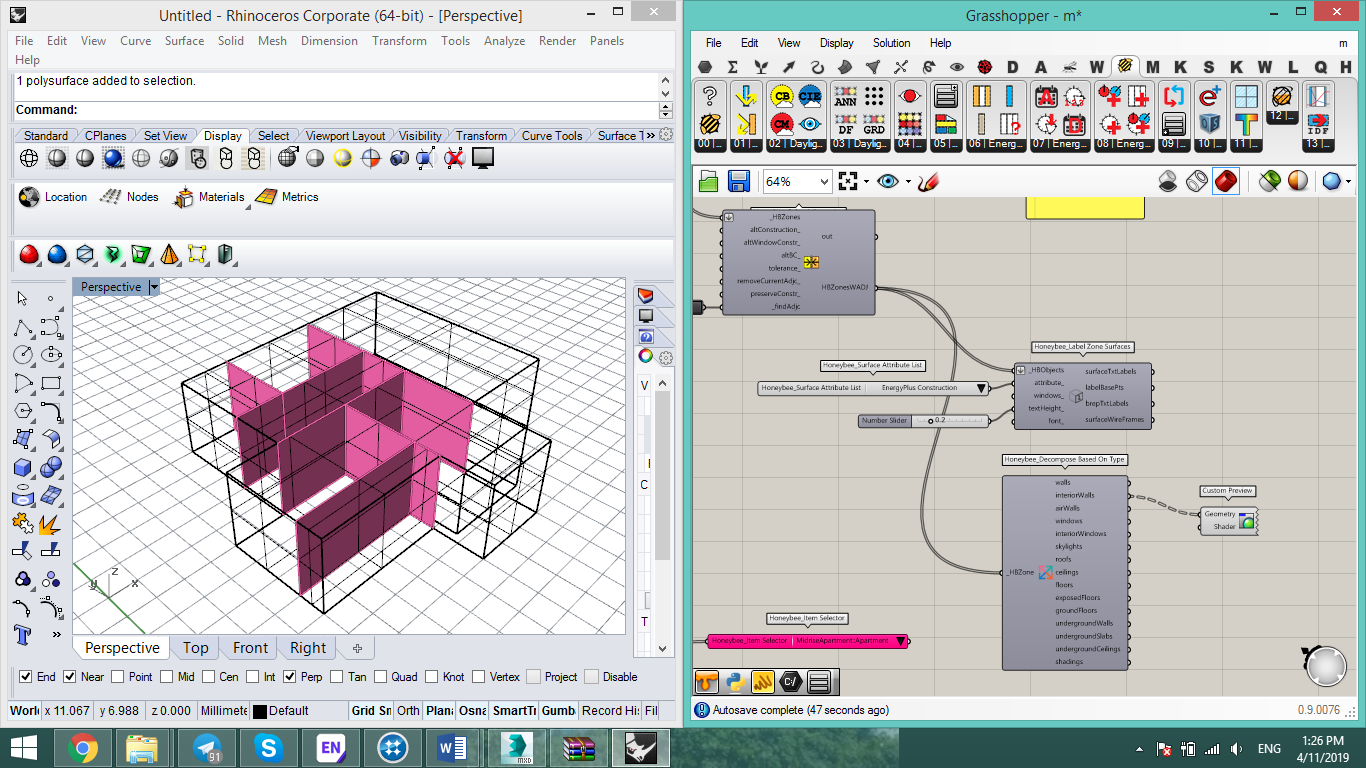Open the MidriseApartment item selector dropdown
This screenshot has height=768, width=1366.
click(901, 641)
